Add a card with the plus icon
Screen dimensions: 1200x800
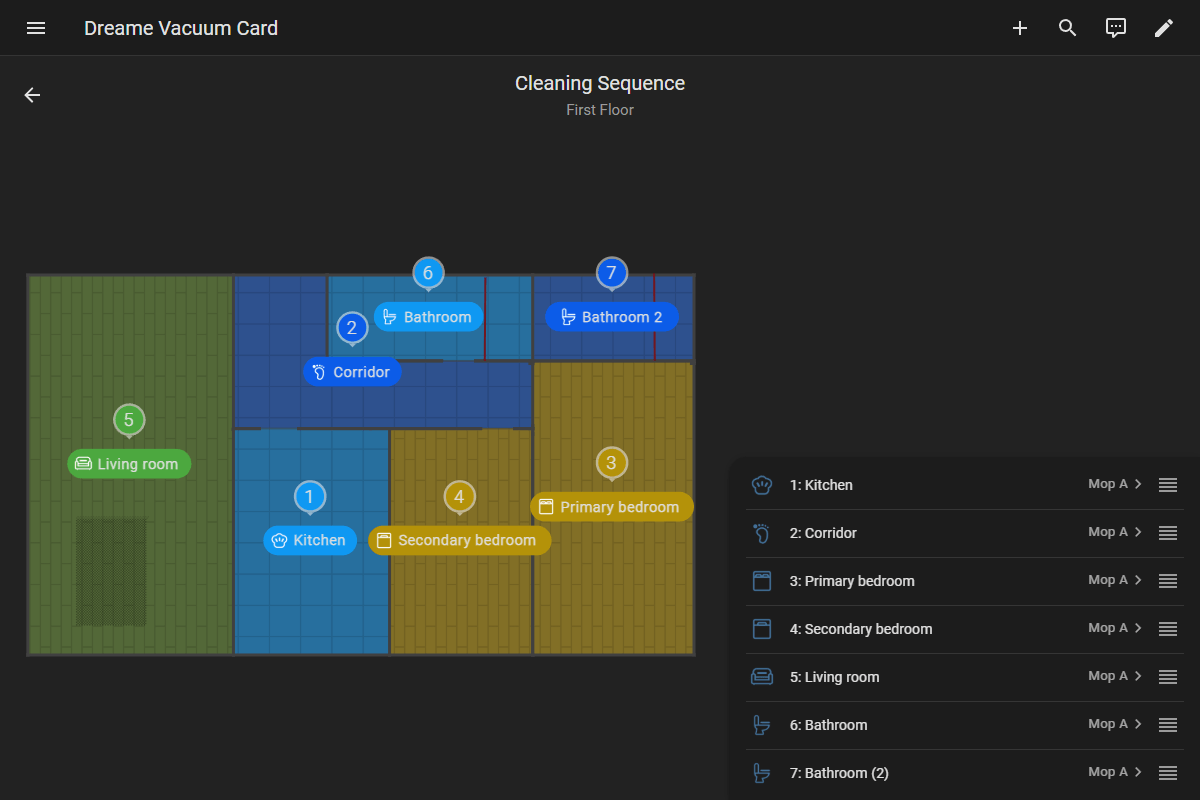click(1020, 28)
